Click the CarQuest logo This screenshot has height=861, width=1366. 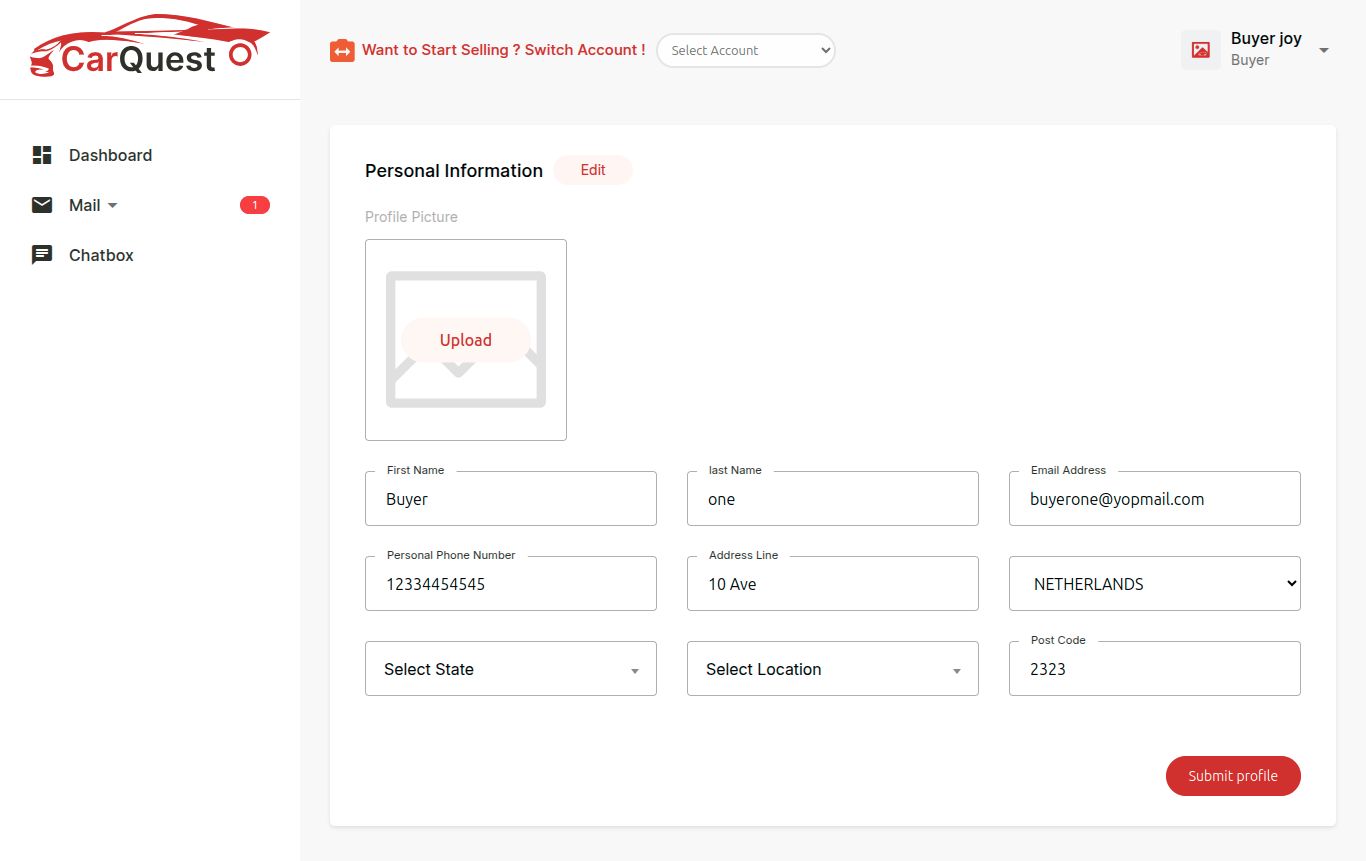pos(150,47)
